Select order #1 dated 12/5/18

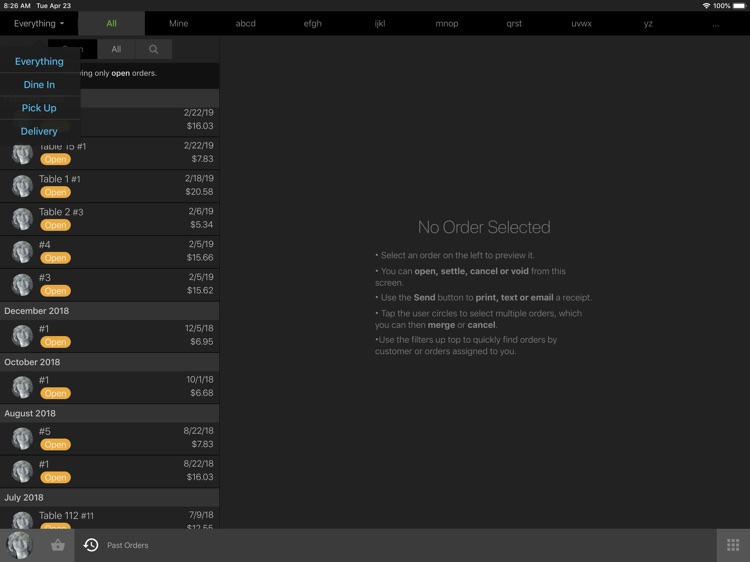(110, 336)
